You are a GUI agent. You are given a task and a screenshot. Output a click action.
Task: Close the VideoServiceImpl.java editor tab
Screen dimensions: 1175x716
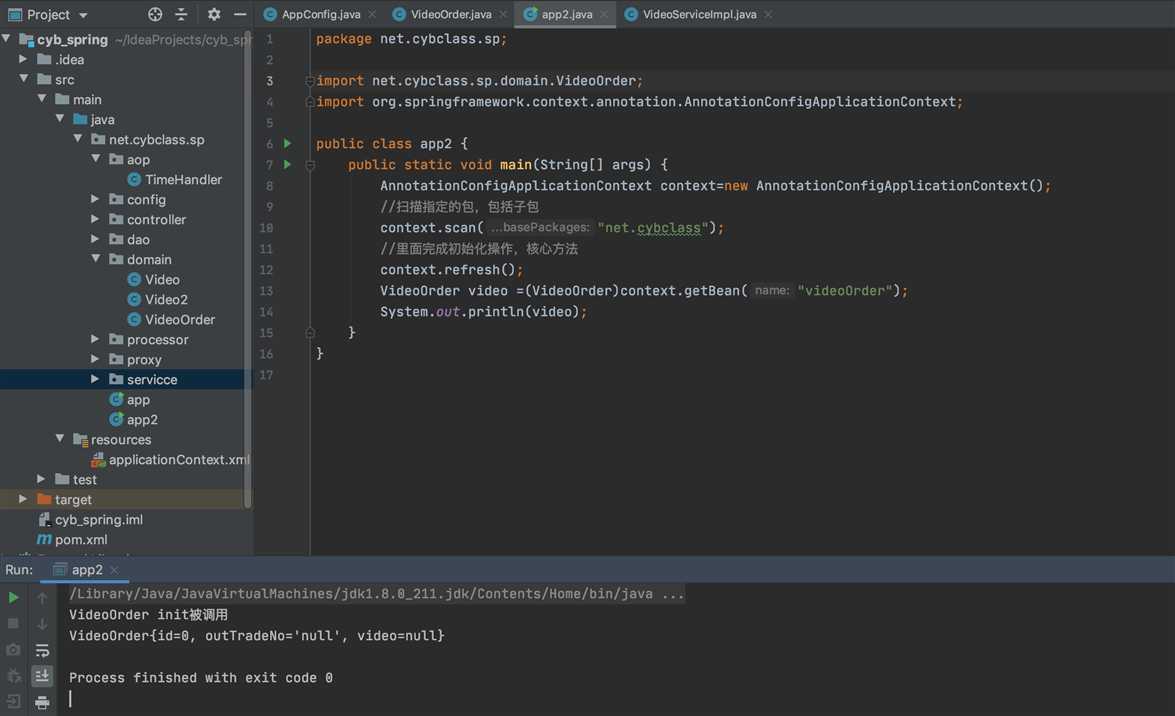pyautogui.click(x=768, y=14)
